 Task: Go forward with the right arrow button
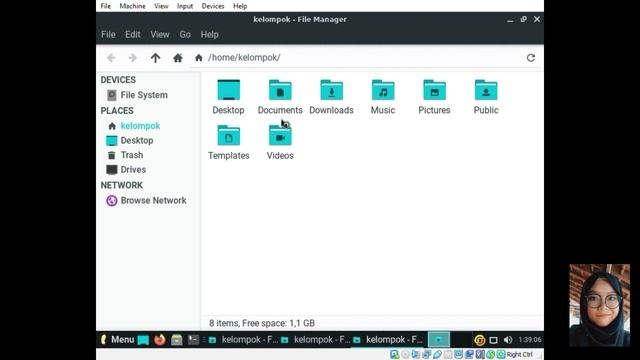133,58
